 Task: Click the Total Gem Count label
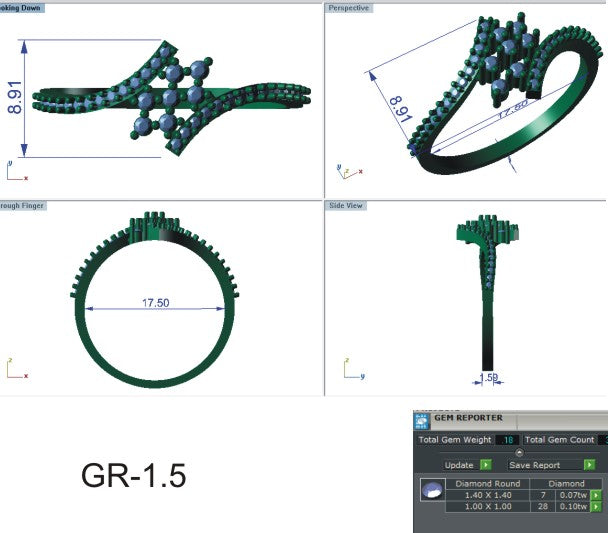pyautogui.click(x=560, y=440)
